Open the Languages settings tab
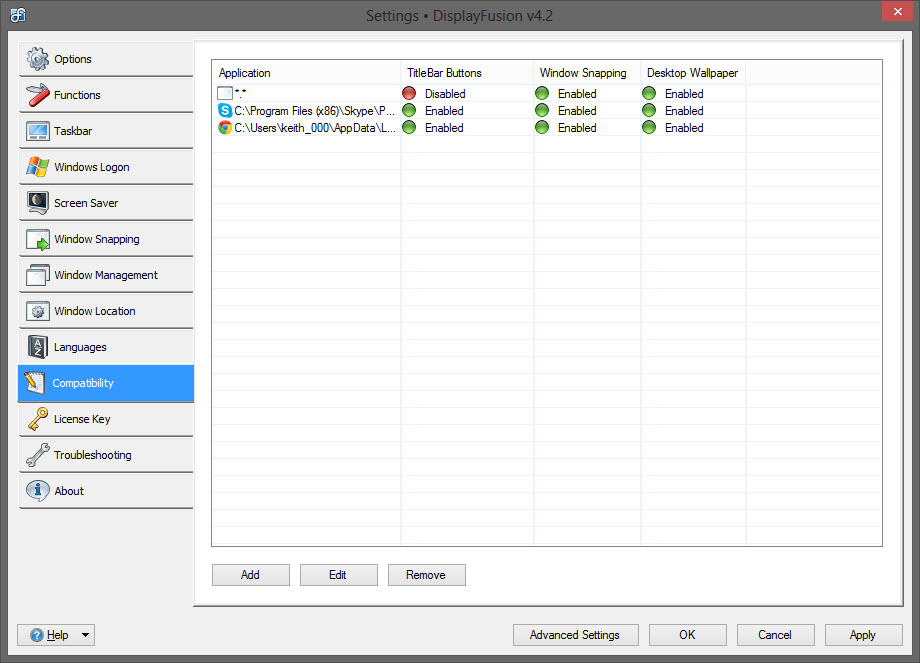Screen dimensions: 920x663 80,347
